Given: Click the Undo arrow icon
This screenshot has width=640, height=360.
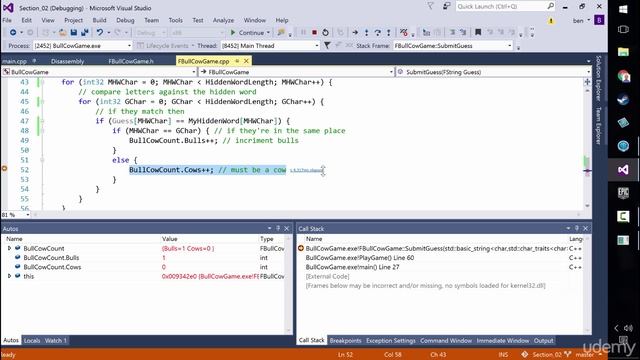Looking at the screenshot, I should [x=100, y=32].
